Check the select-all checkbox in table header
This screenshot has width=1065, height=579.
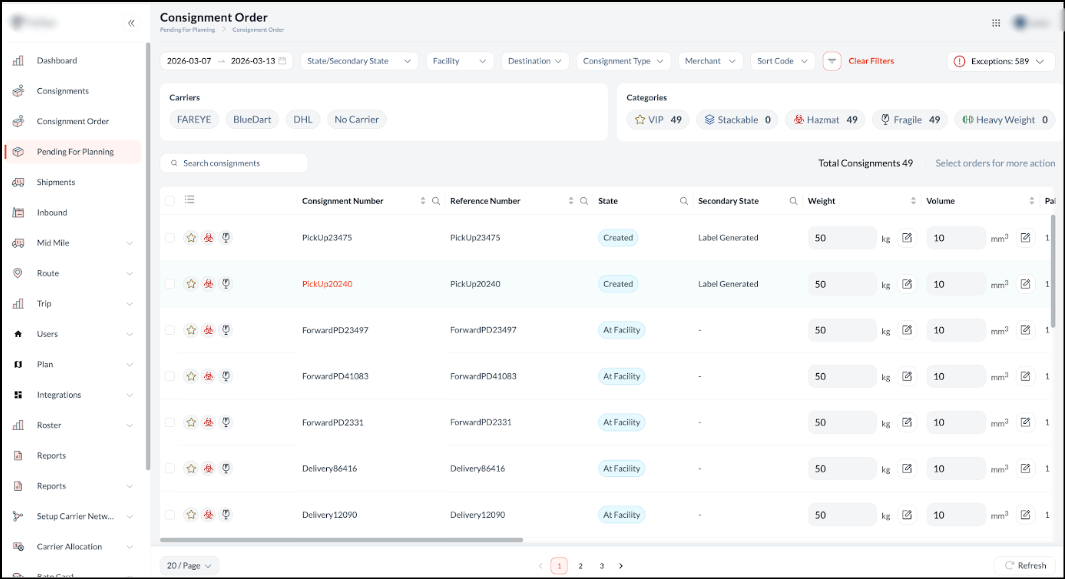[170, 201]
